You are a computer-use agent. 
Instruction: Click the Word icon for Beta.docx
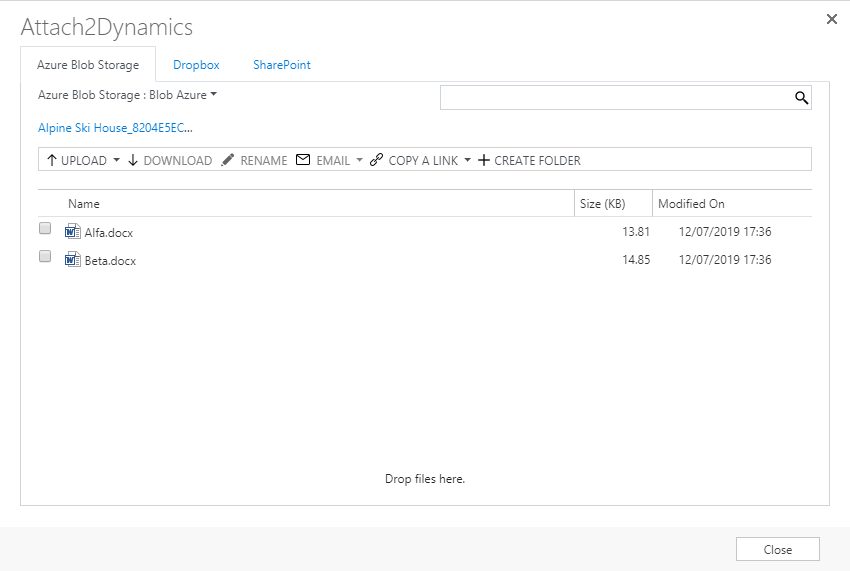pyautogui.click(x=73, y=260)
